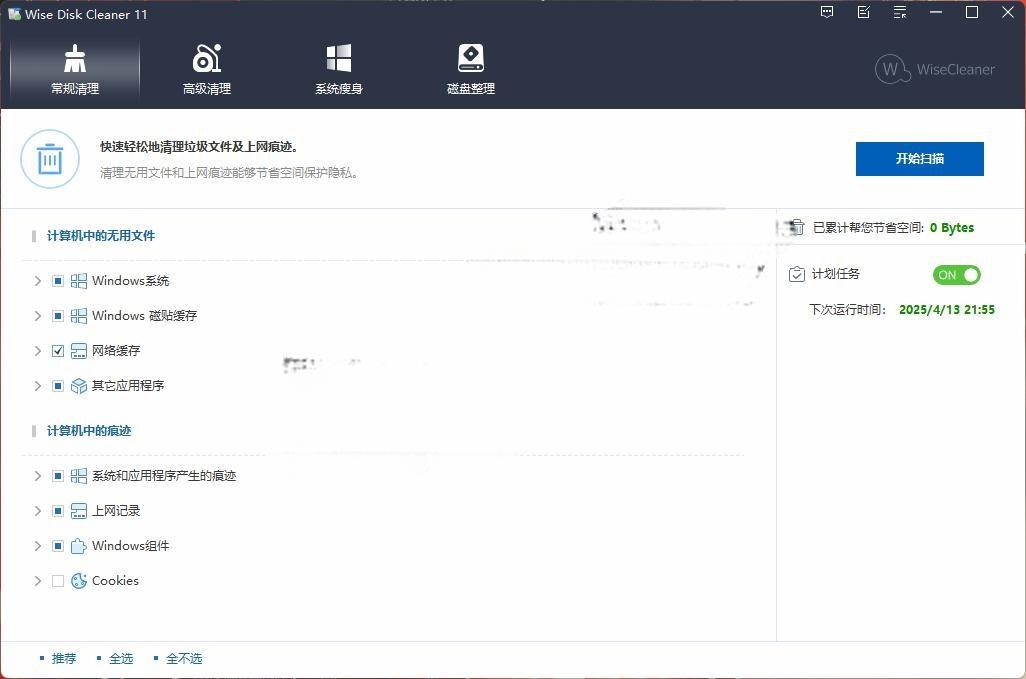
Task: Toggle the 计划任务 ON switch
Action: [x=957, y=275]
